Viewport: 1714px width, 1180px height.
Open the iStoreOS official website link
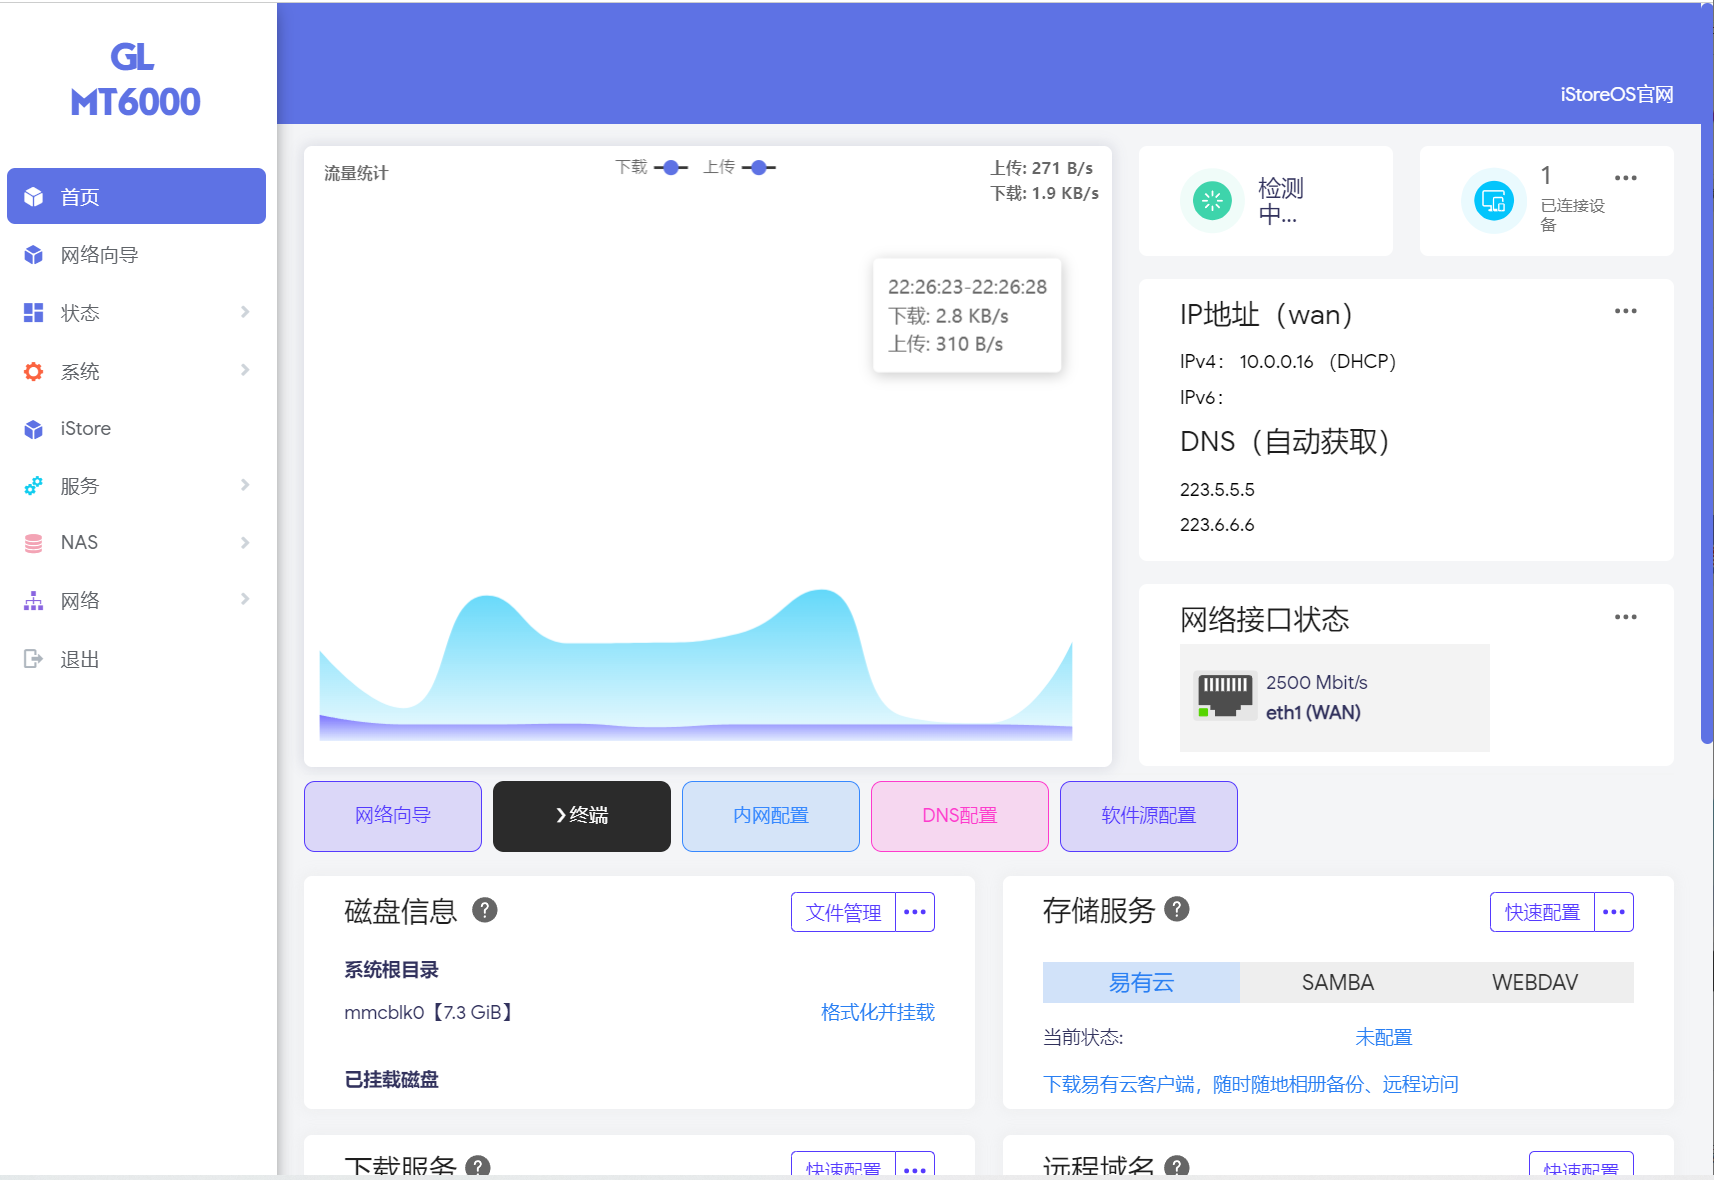(x=1616, y=95)
